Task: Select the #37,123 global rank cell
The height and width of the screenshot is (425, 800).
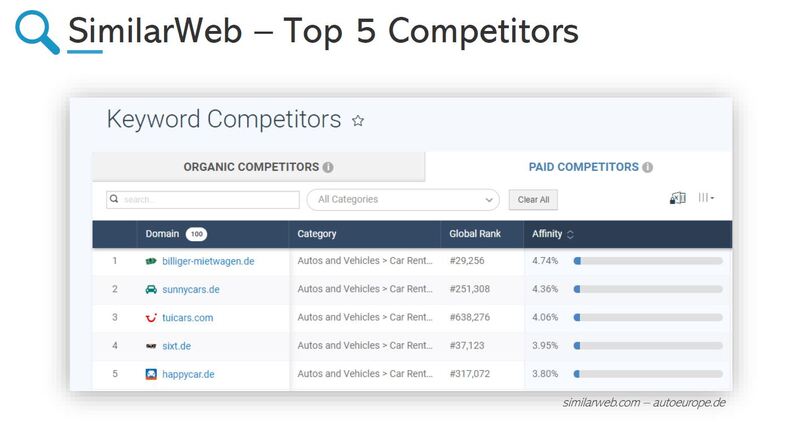Action: [x=467, y=345]
